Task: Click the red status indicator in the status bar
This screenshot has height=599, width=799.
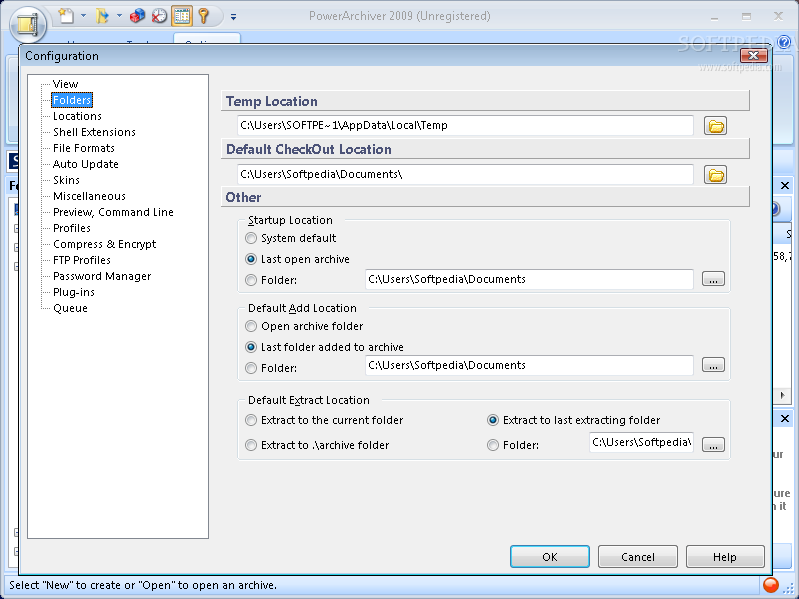Action: click(x=770, y=585)
